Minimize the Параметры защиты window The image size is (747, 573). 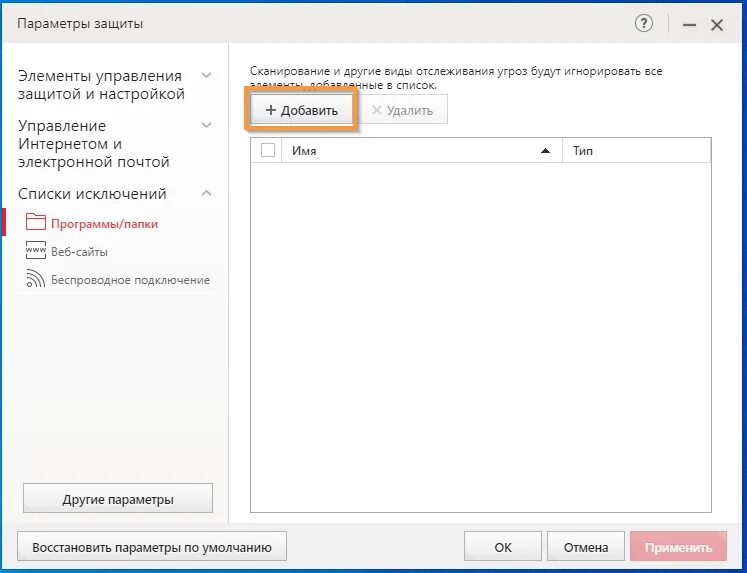(689, 25)
